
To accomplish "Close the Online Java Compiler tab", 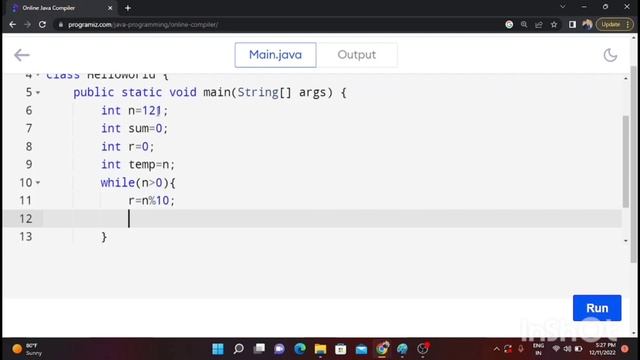I will click(x=110, y=8).
